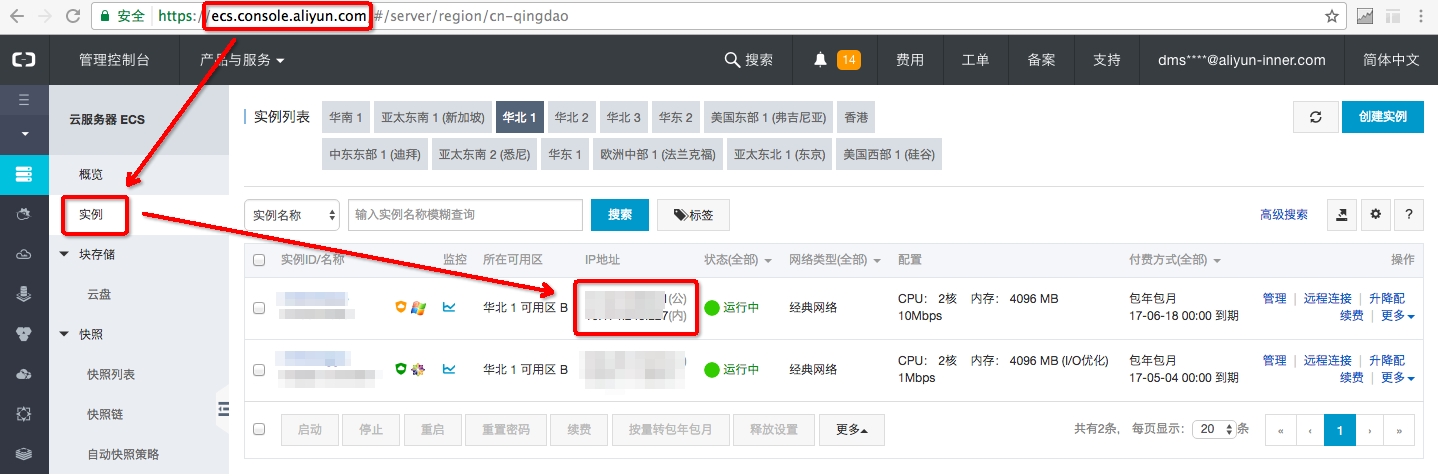The width and height of the screenshot is (1438, 474).
Task: Open 费用 in top navigation
Action: pos(910,60)
